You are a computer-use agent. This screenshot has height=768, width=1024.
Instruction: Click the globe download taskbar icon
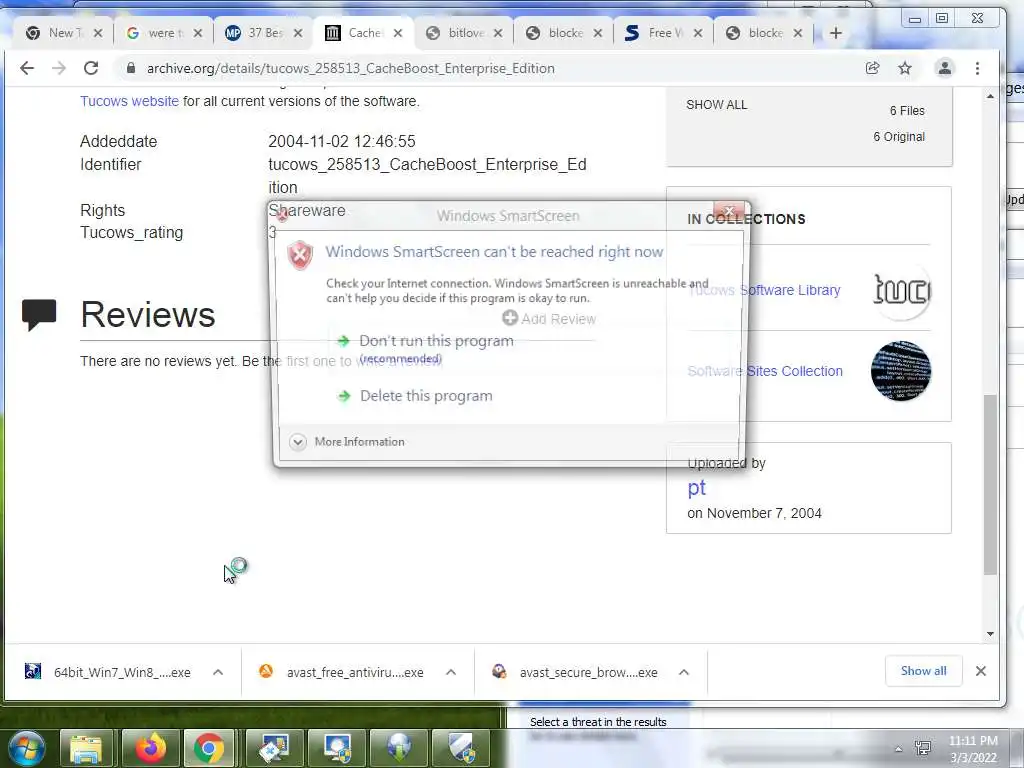399,748
